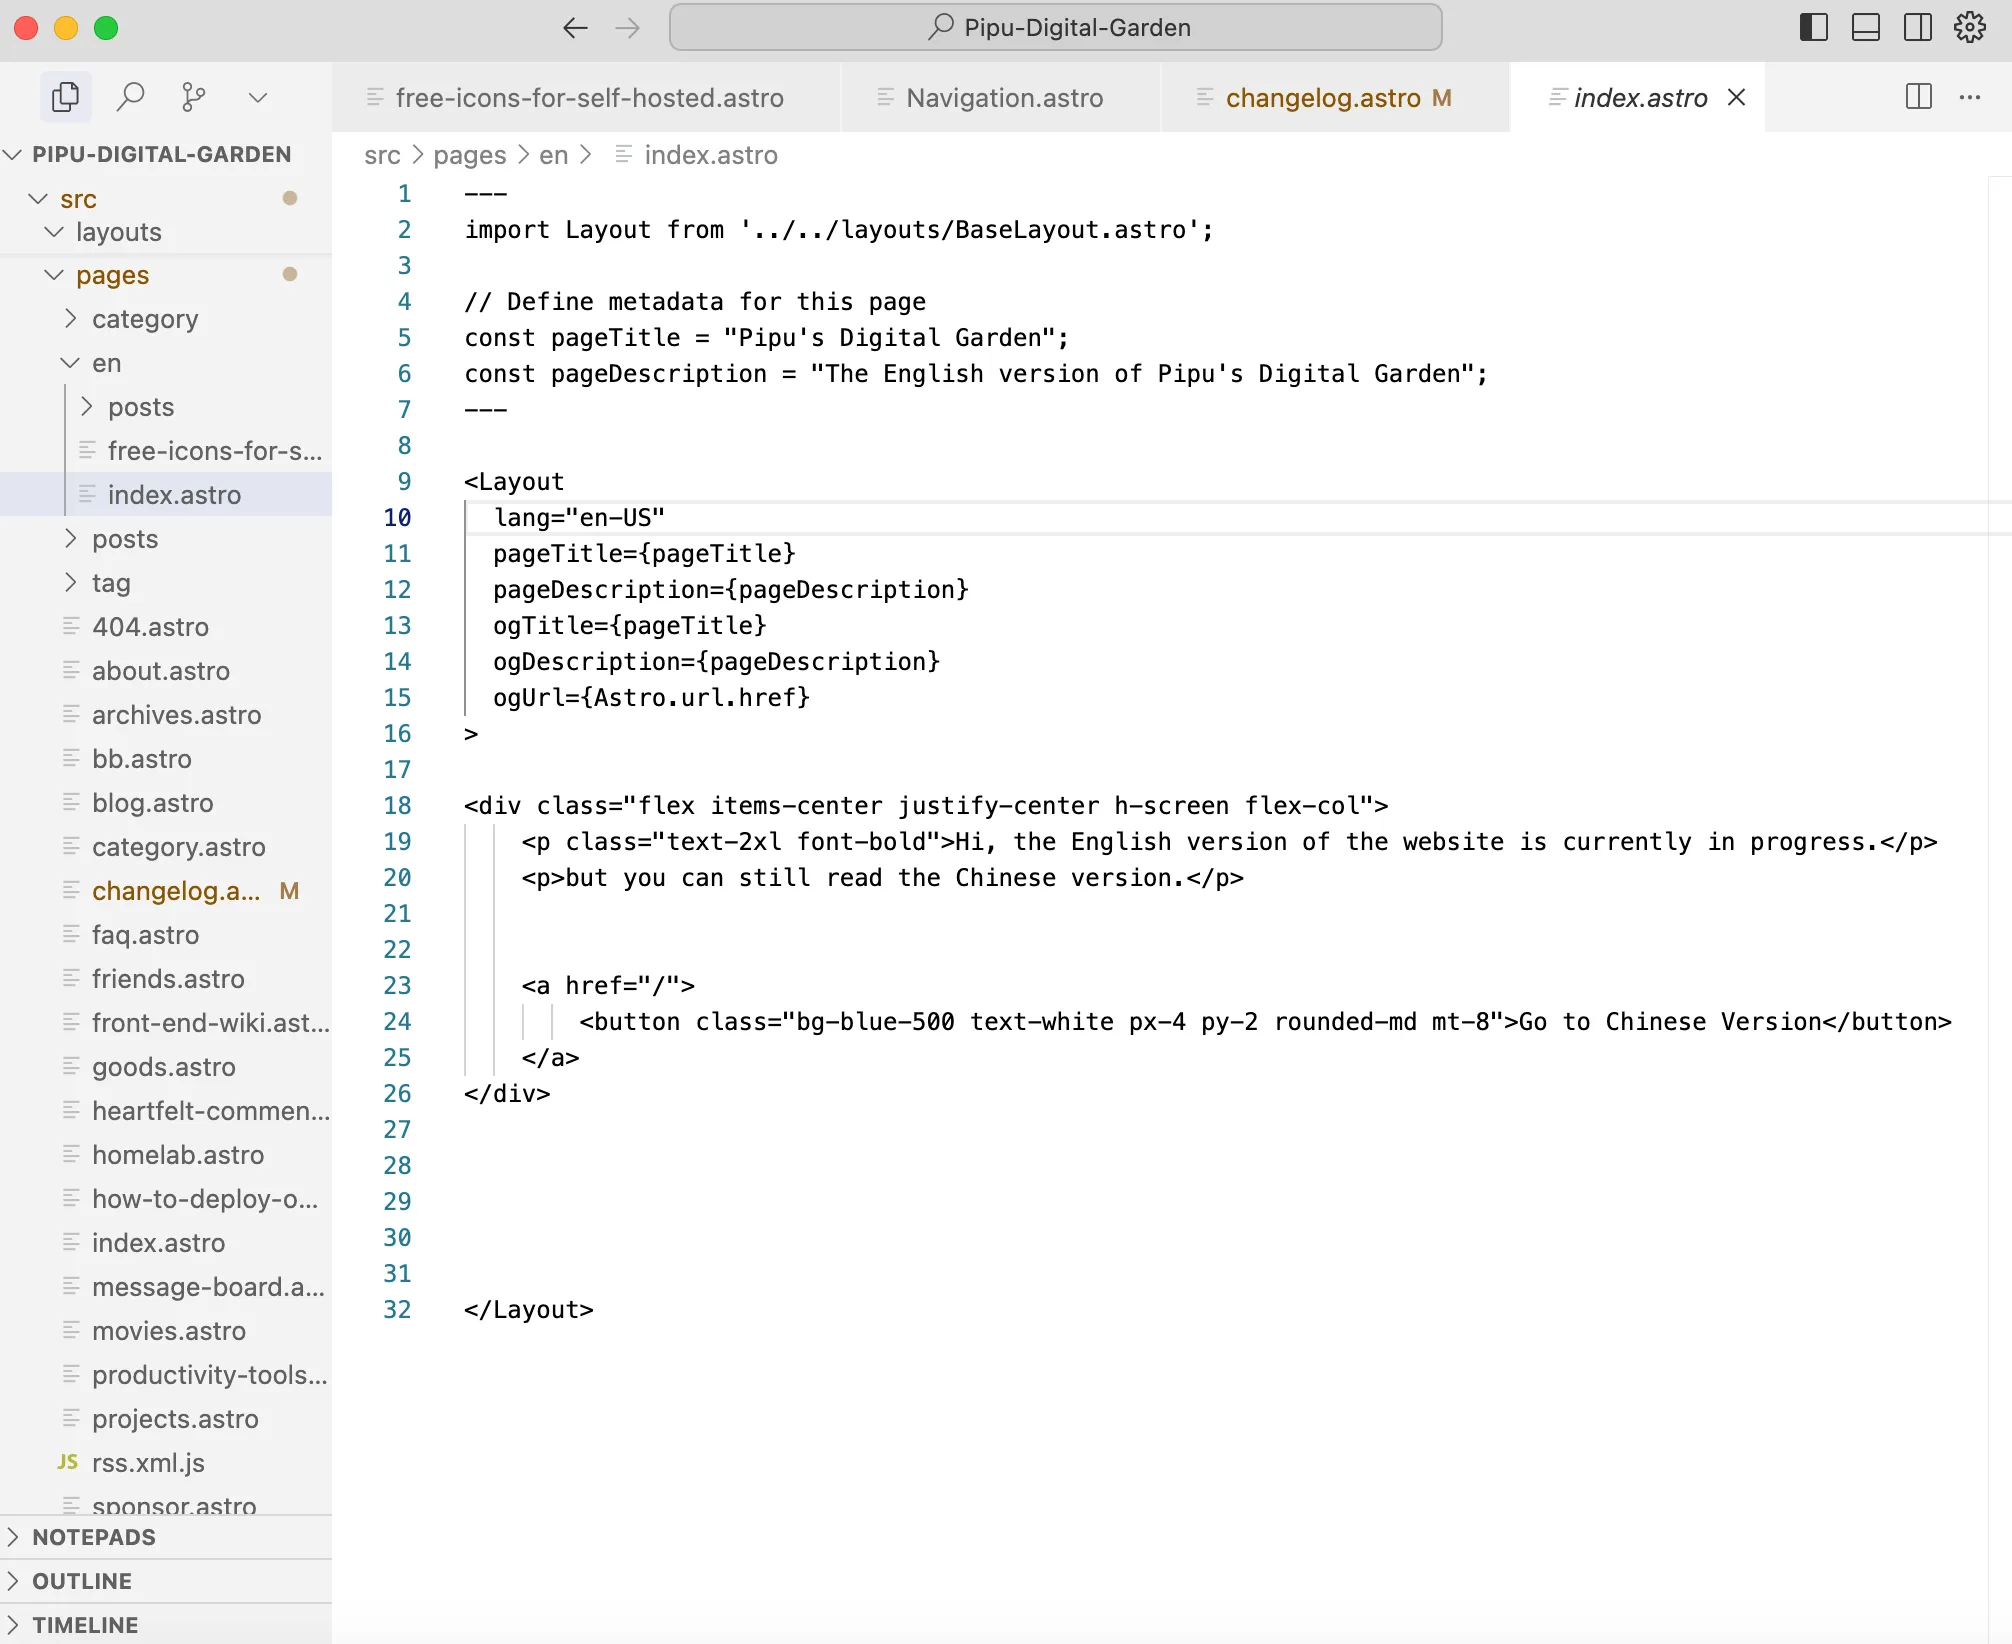Viewport: 2012px width, 1644px height.
Task: Open the Explorer view icon
Action: click(66, 97)
